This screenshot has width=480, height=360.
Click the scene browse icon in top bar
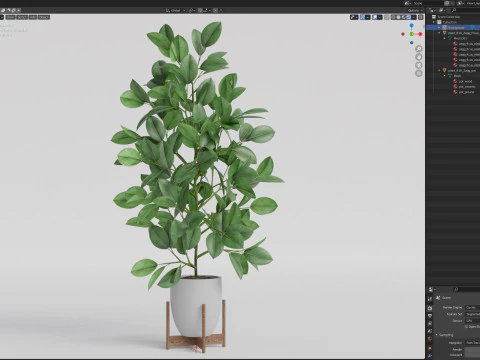click(408, 3)
